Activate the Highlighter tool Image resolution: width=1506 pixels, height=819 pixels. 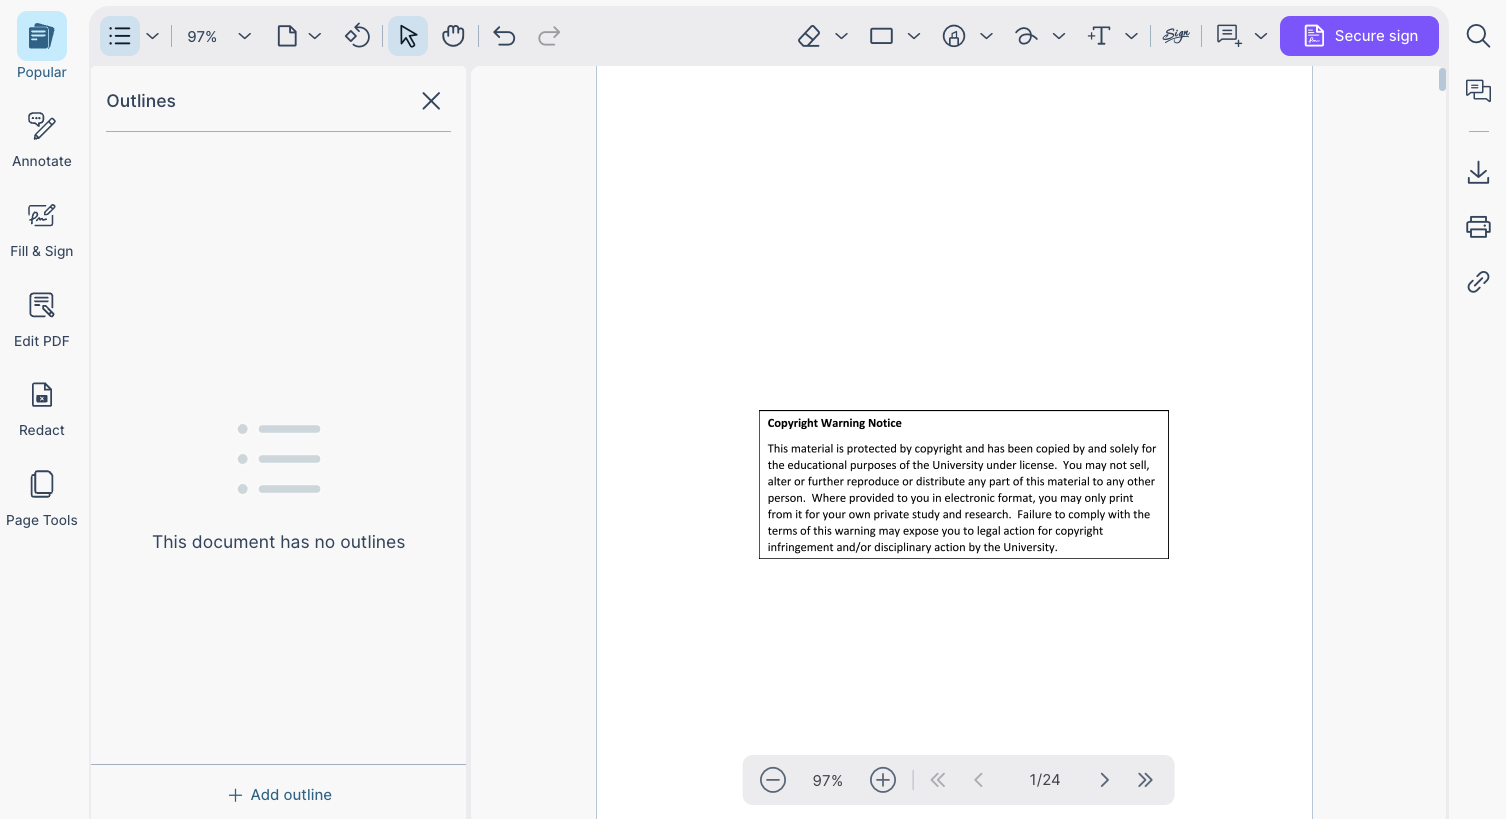[808, 35]
